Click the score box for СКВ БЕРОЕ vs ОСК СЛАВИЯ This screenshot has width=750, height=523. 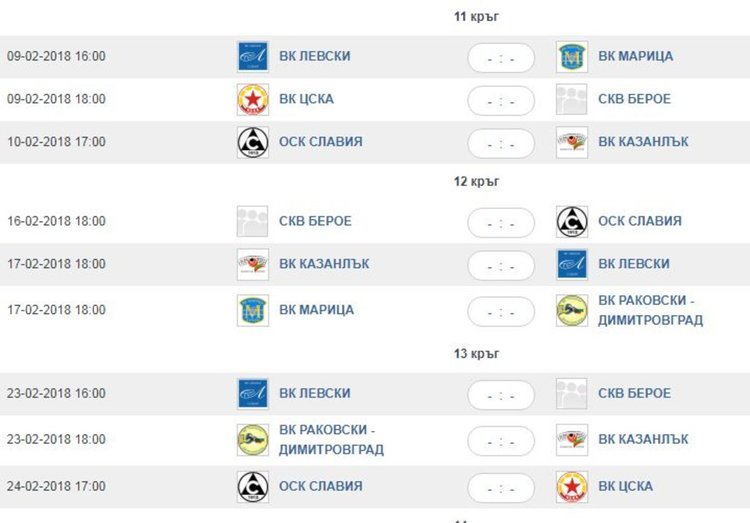(501, 222)
